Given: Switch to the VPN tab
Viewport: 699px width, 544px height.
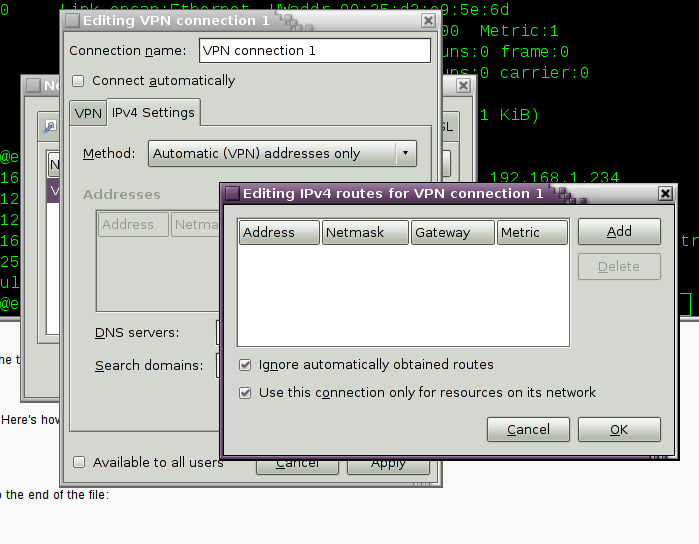Looking at the screenshot, I should tap(88, 113).
